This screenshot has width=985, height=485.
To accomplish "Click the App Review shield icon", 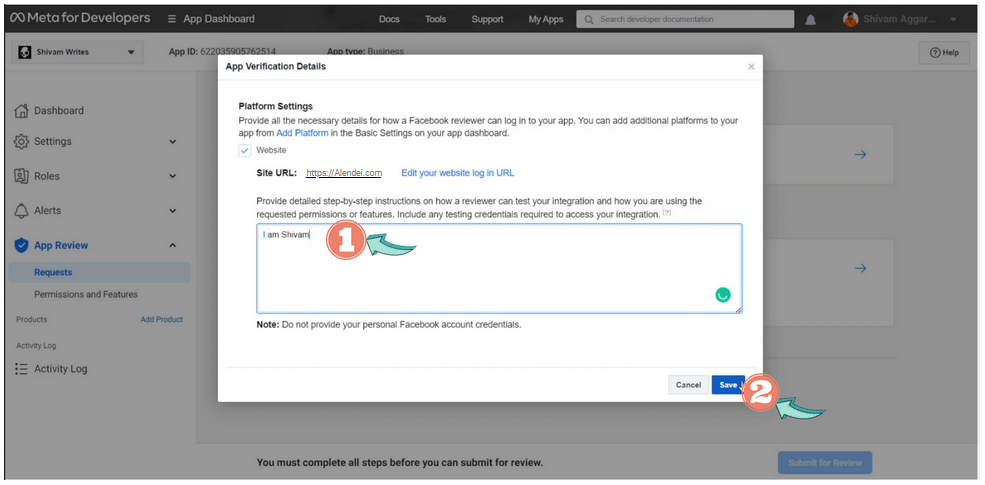I will pos(22,246).
